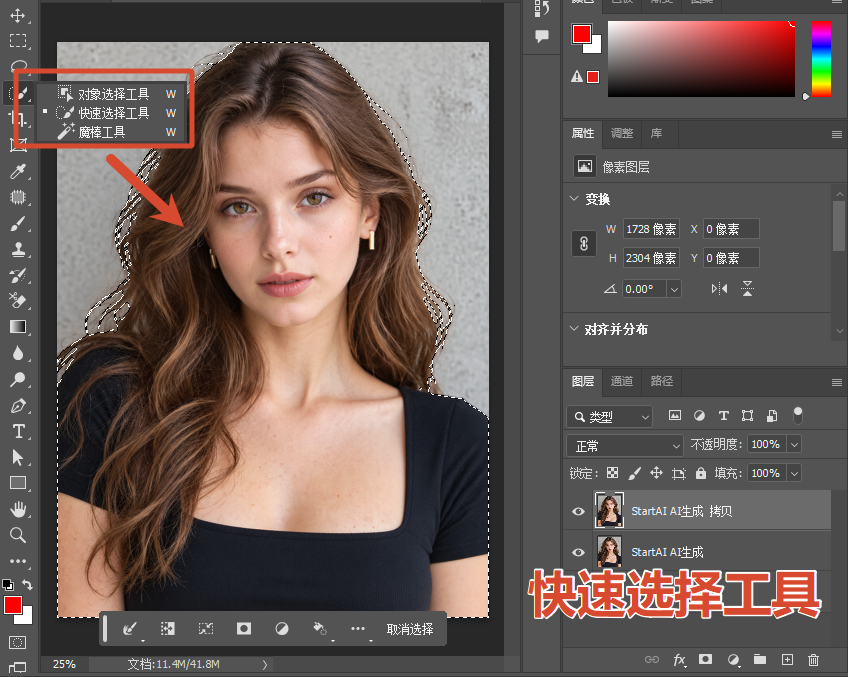
Task: Open the 正常 blend mode dropdown
Action: [x=625, y=446]
